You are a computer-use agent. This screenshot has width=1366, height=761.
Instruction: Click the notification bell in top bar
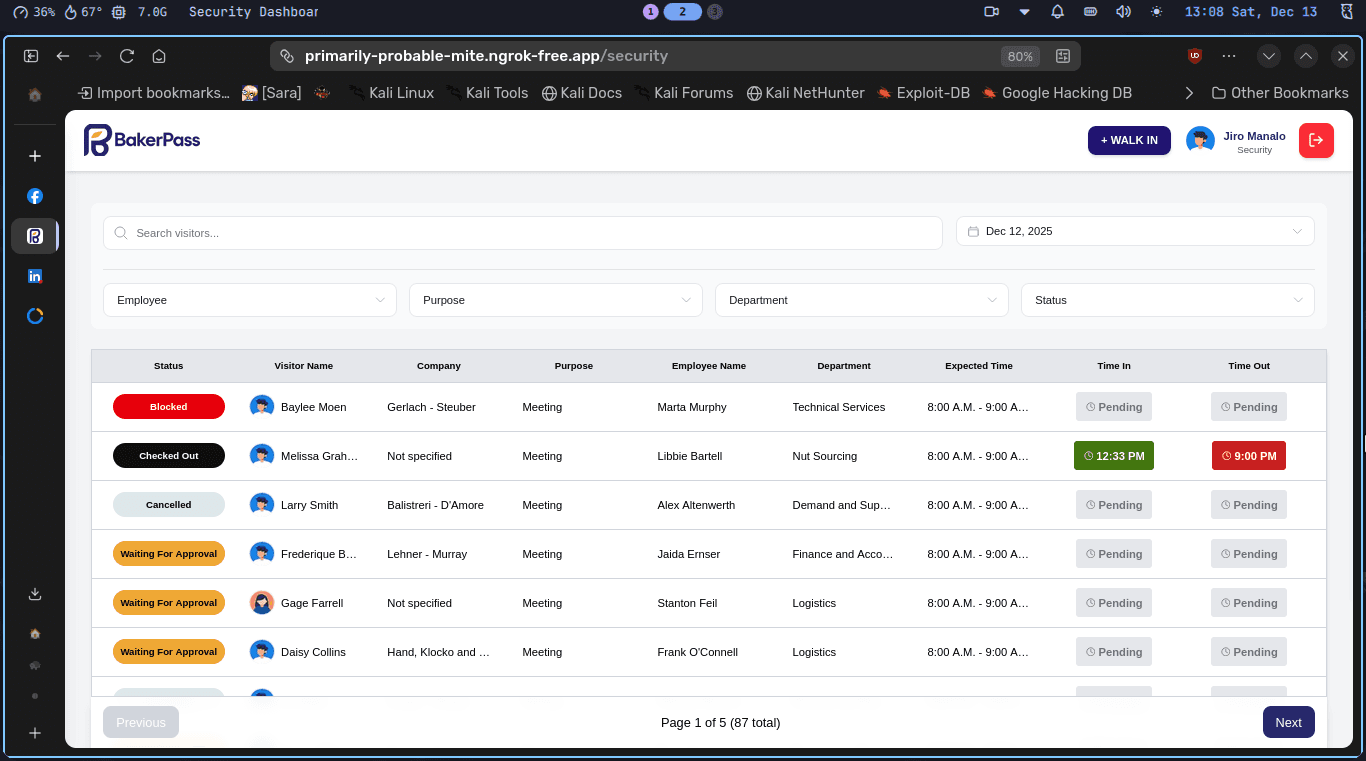tap(1057, 12)
